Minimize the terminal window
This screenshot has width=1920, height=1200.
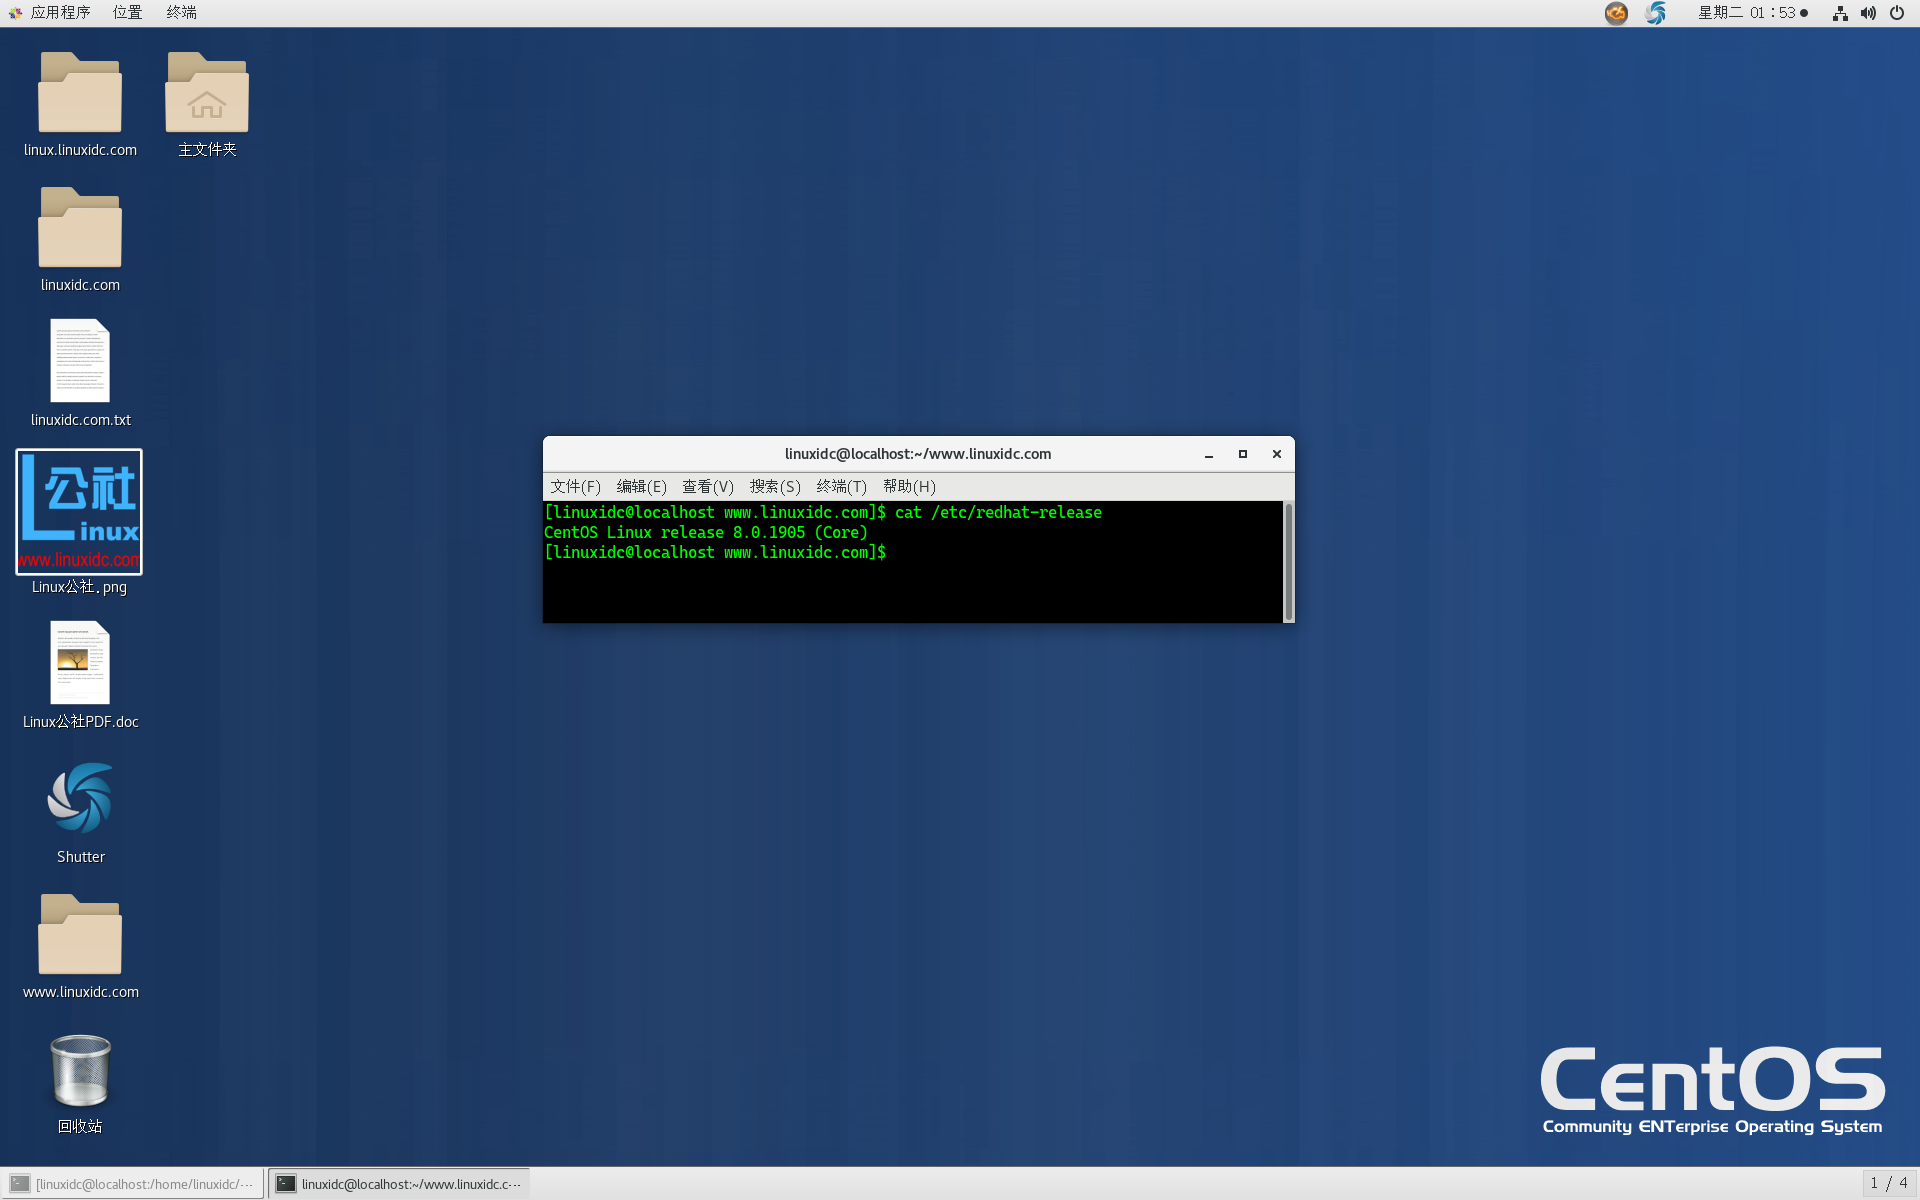pos(1209,454)
